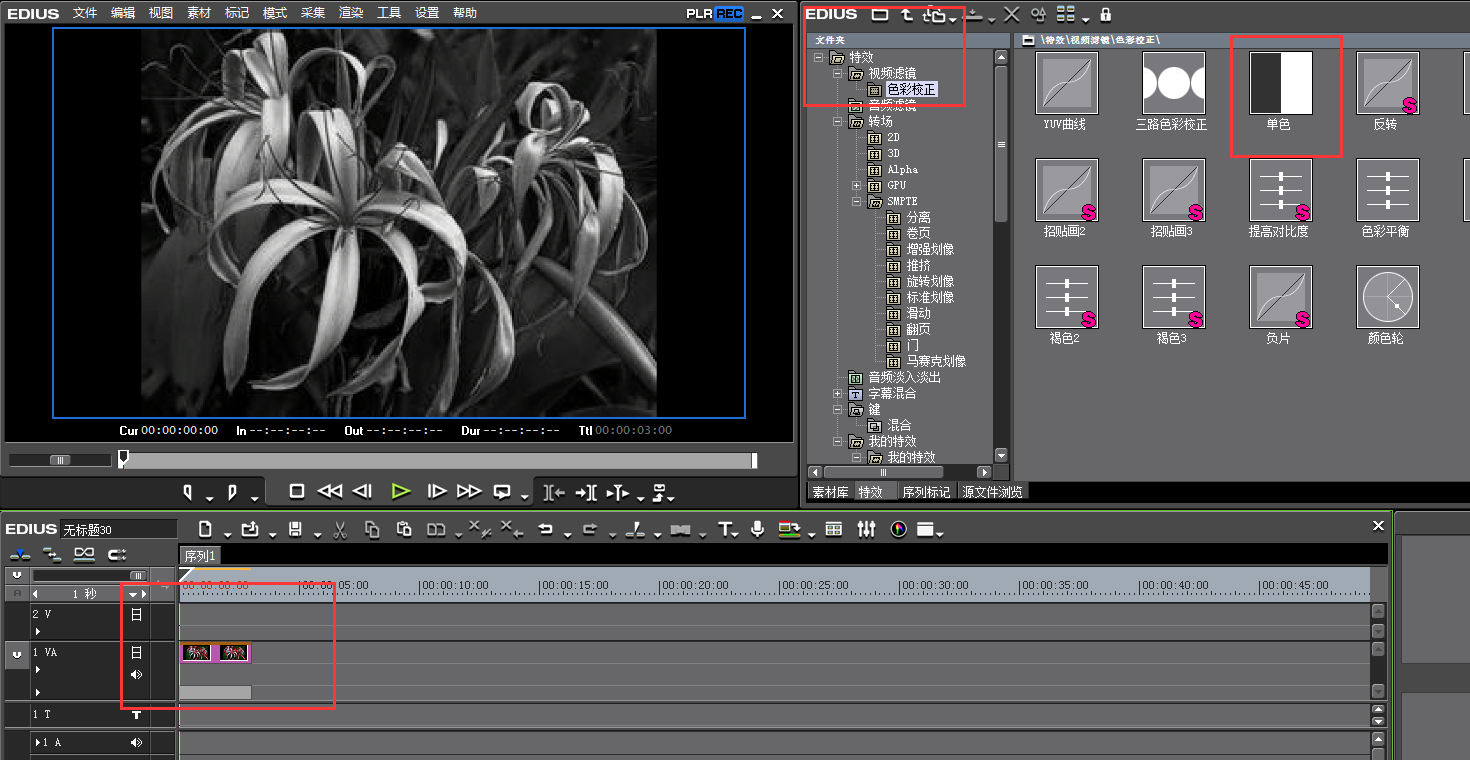Open the timeline scale dropdown arrow
Screen dimensions: 1470x760
click(133, 594)
